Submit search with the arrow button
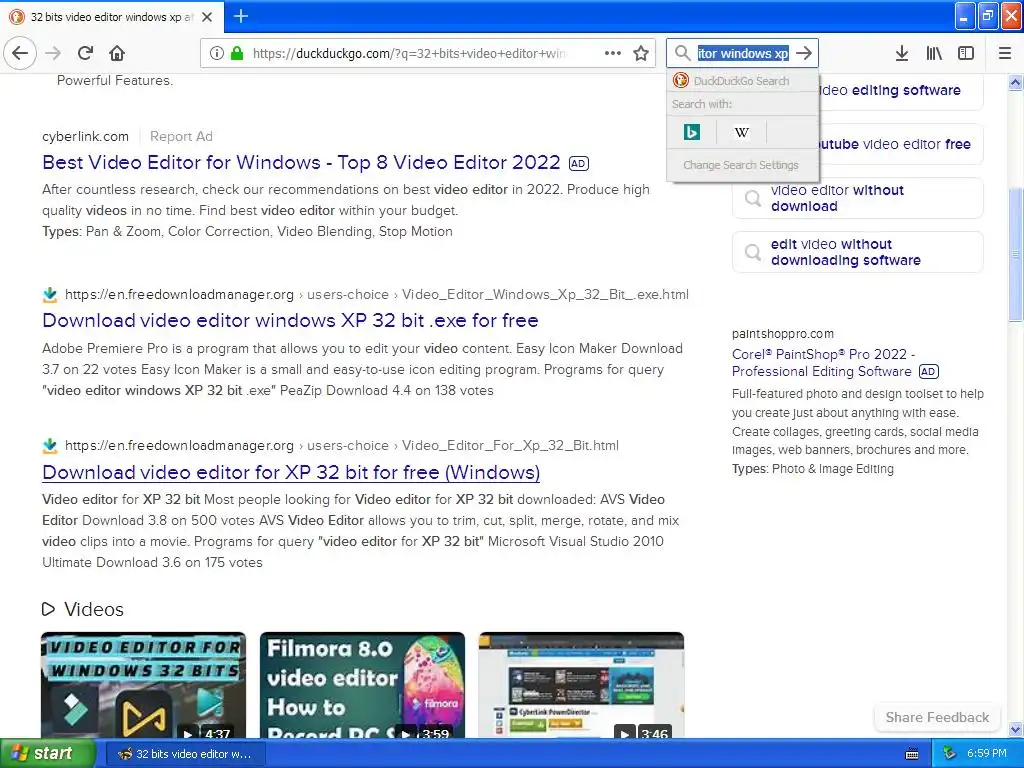1024x768 pixels. pos(804,53)
